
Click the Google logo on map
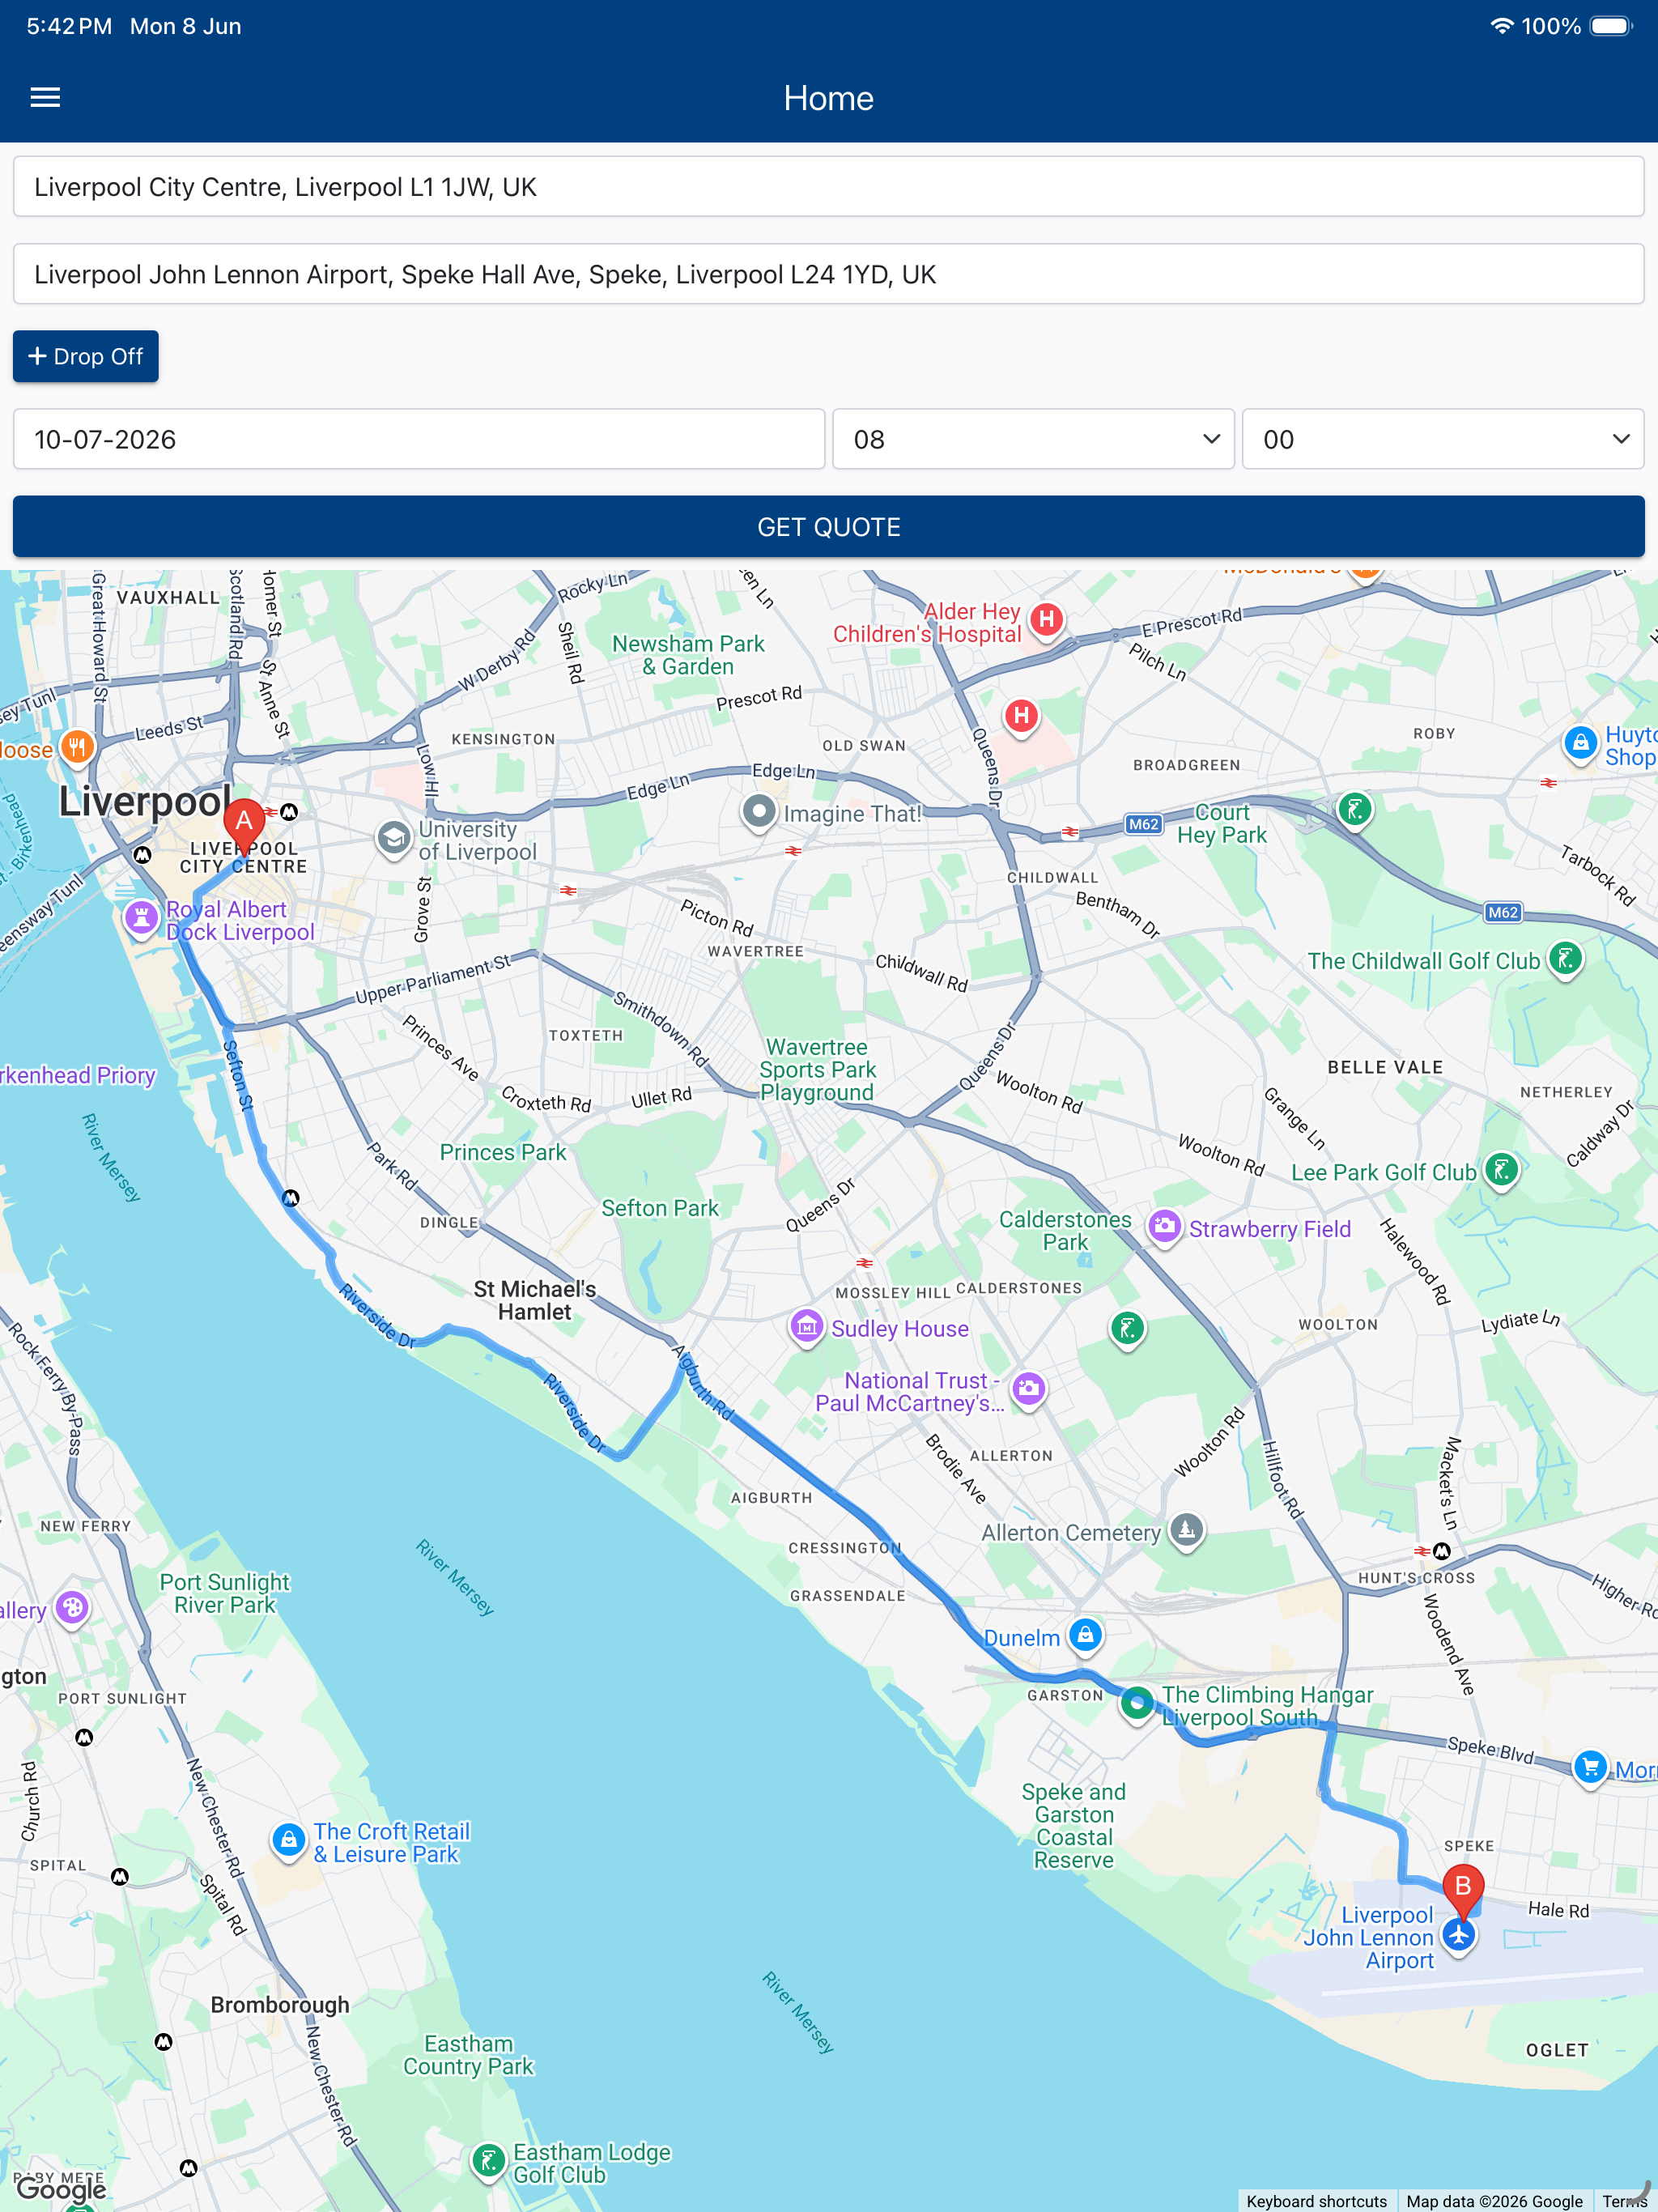tap(61, 2190)
